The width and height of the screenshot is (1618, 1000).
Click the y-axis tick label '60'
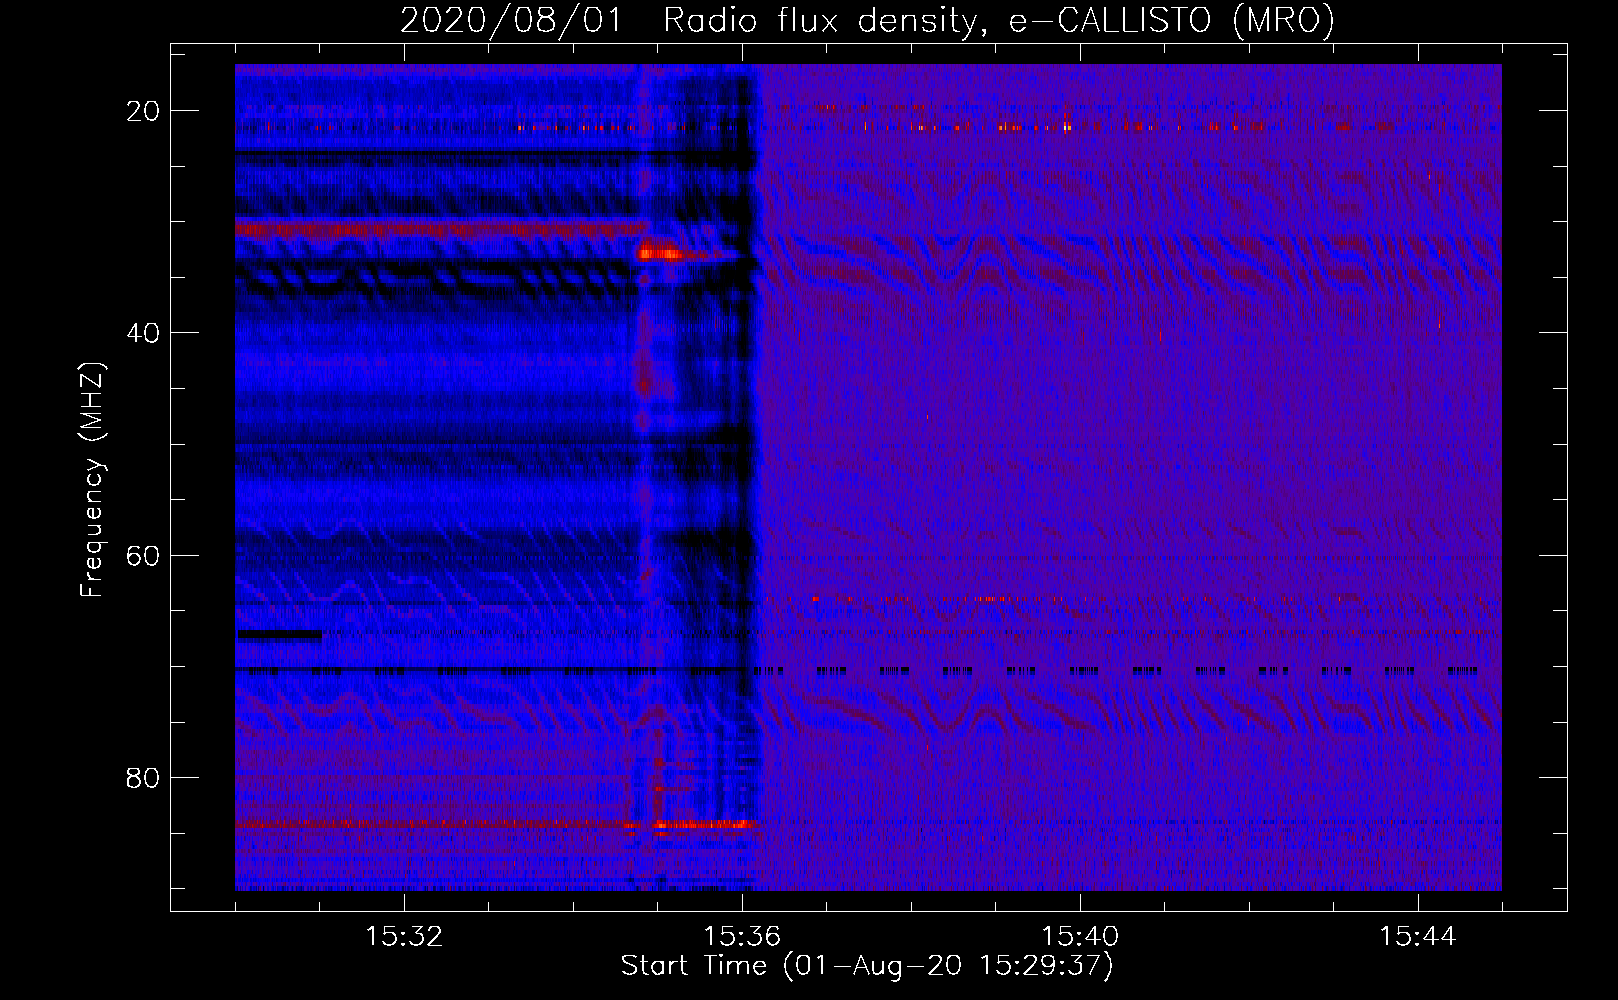coord(144,555)
